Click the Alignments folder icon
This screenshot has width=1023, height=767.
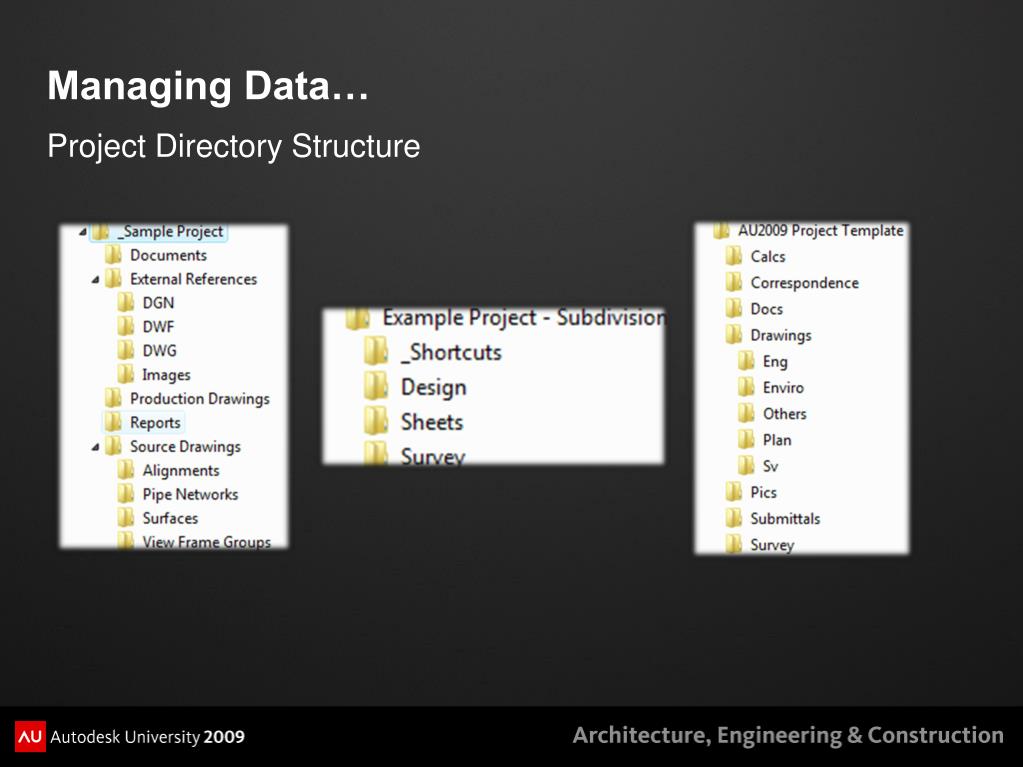[126, 470]
